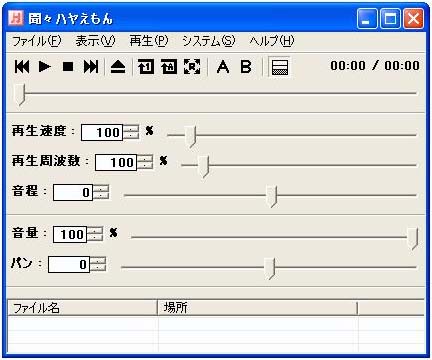Click the パン value input field
Image resolution: width=432 pixels, height=360 pixels.
69,265
